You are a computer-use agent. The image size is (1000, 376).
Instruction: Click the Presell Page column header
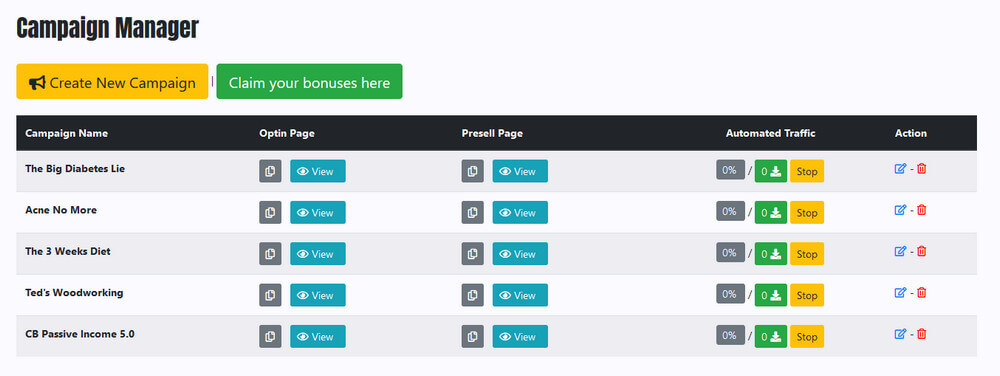point(492,133)
